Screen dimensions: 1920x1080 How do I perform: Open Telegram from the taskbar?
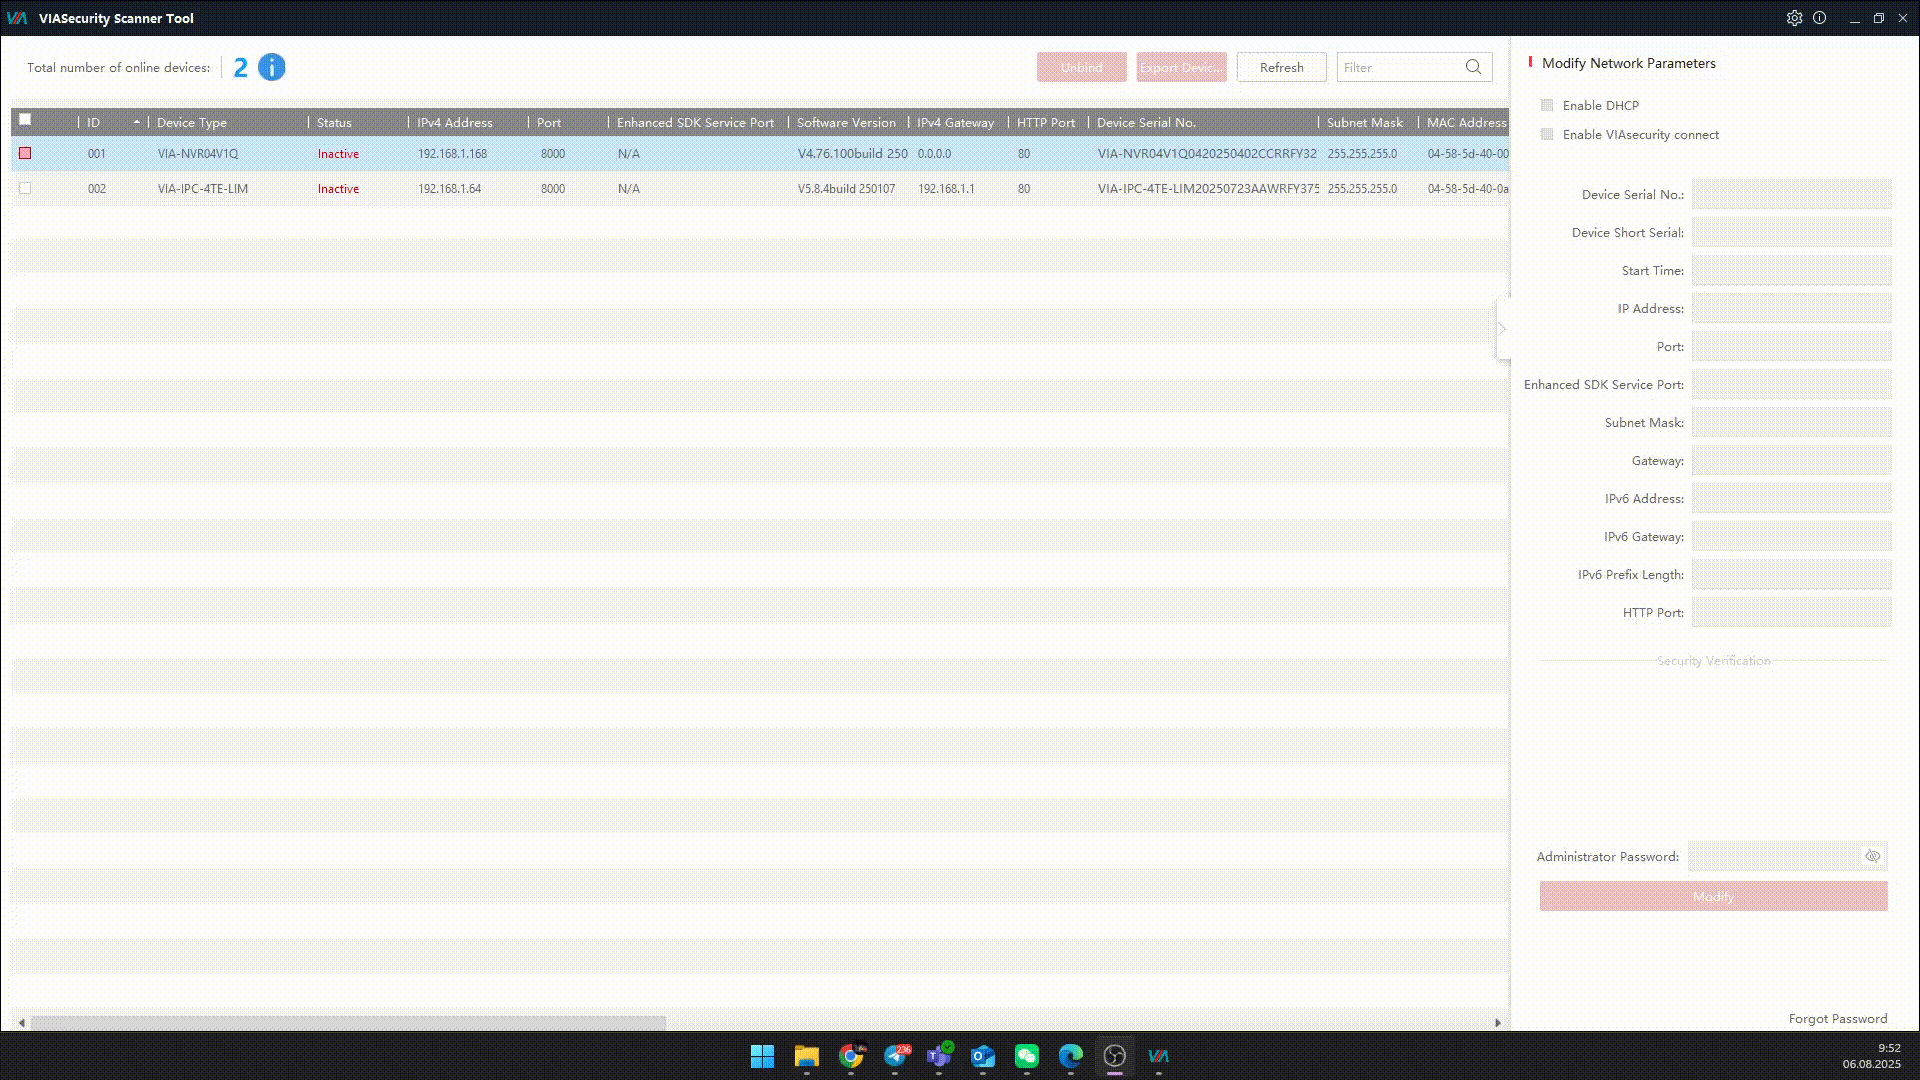(896, 1056)
